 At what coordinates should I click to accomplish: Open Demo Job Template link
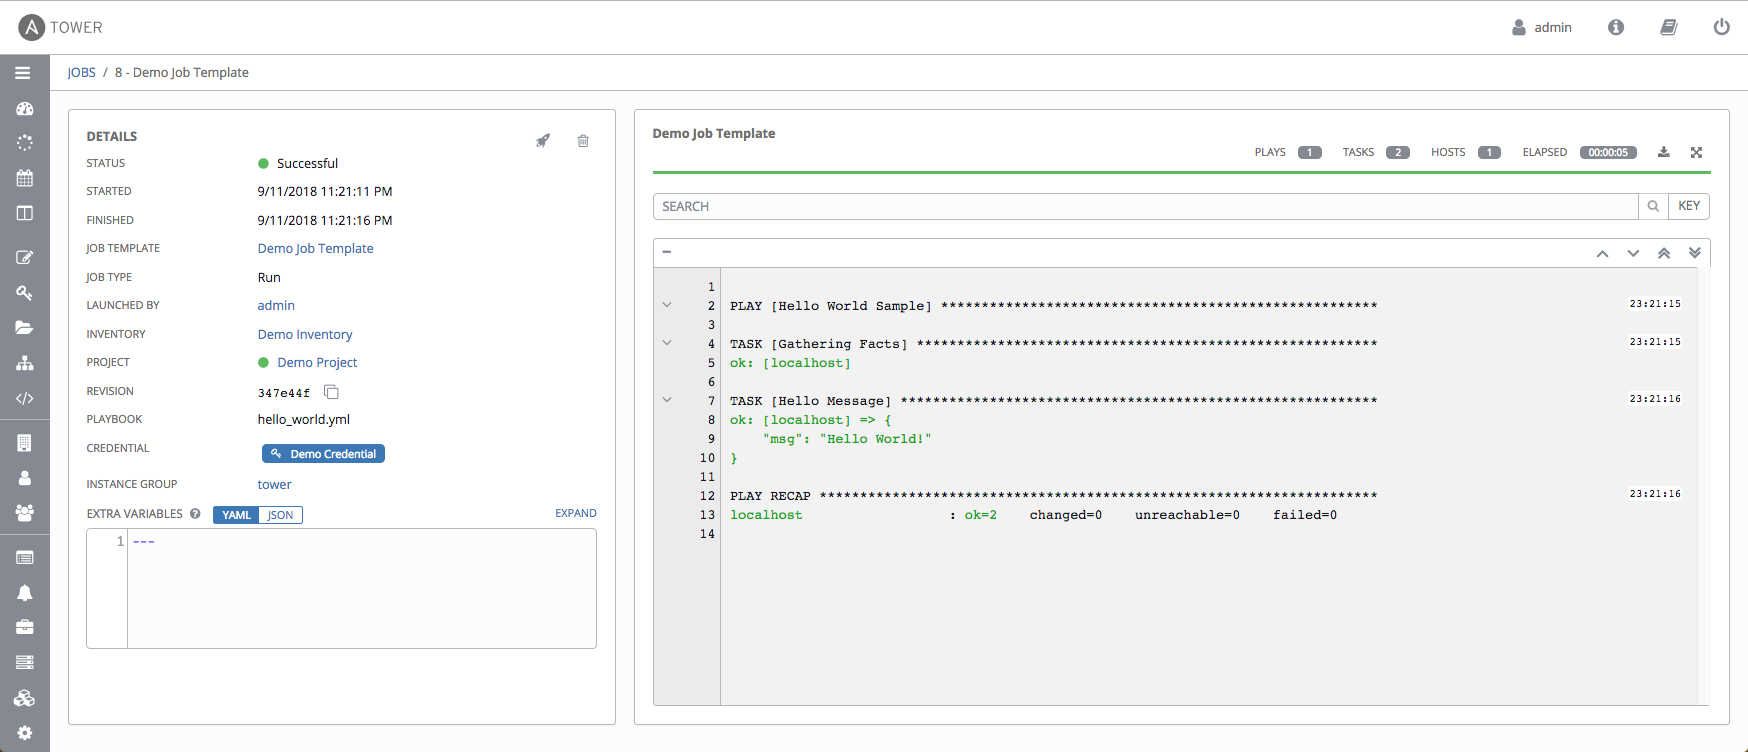pyautogui.click(x=315, y=248)
